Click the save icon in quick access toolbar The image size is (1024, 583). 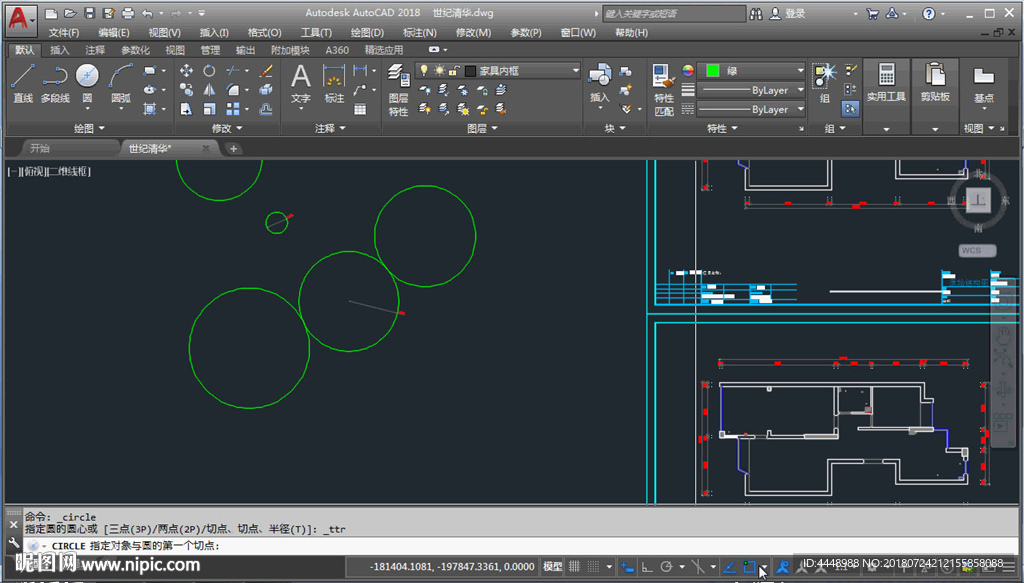[x=90, y=13]
